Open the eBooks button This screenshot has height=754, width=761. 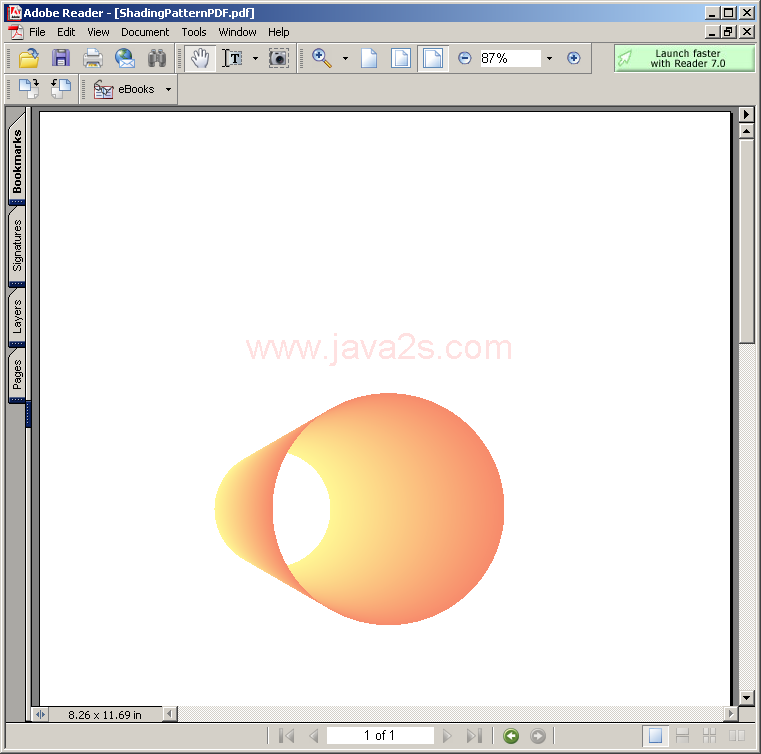pyautogui.click(x=124, y=89)
